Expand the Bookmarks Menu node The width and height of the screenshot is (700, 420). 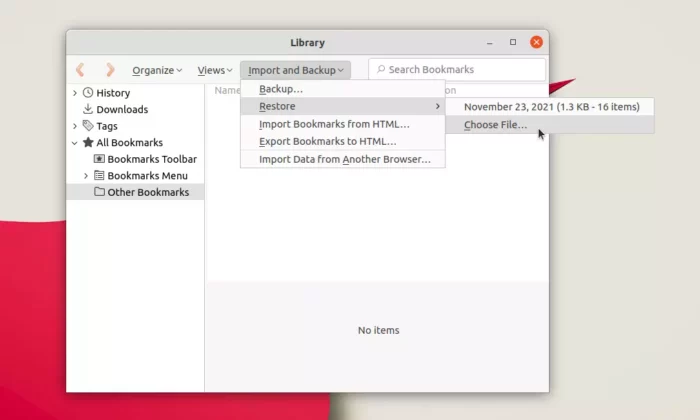[x=86, y=176]
